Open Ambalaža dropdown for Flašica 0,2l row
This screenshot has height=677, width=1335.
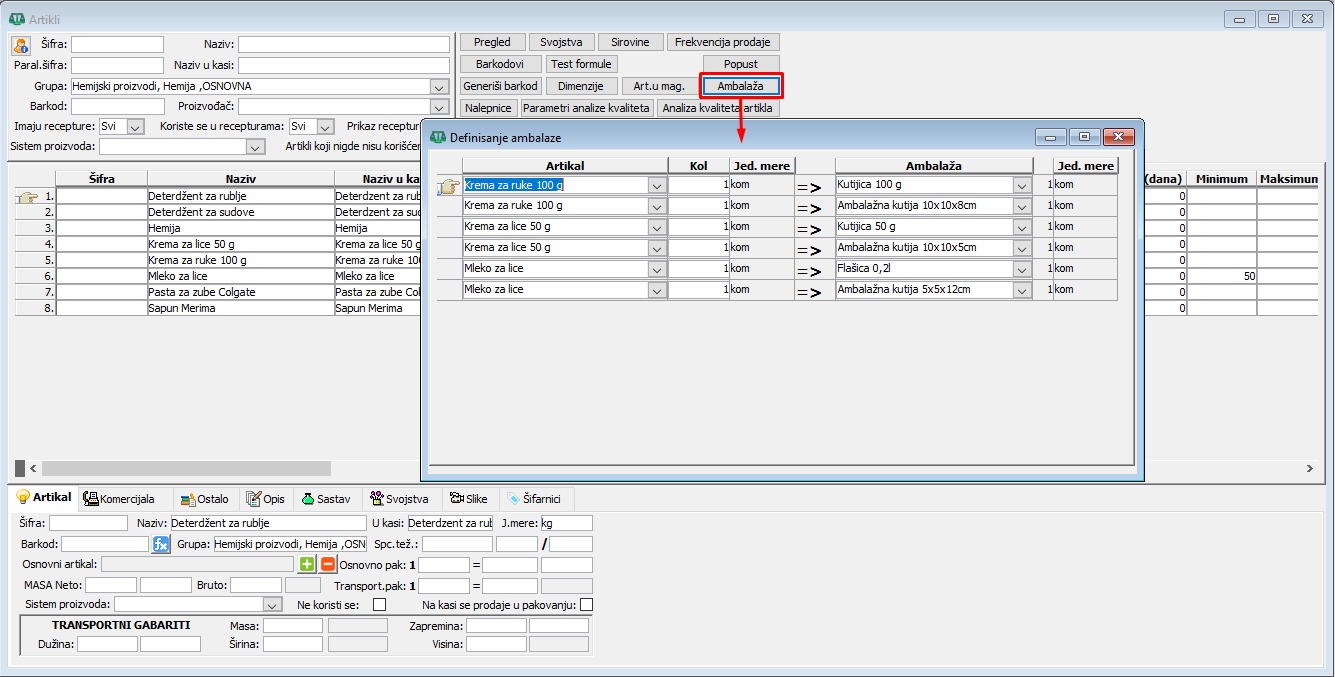(x=1021, y=269)
